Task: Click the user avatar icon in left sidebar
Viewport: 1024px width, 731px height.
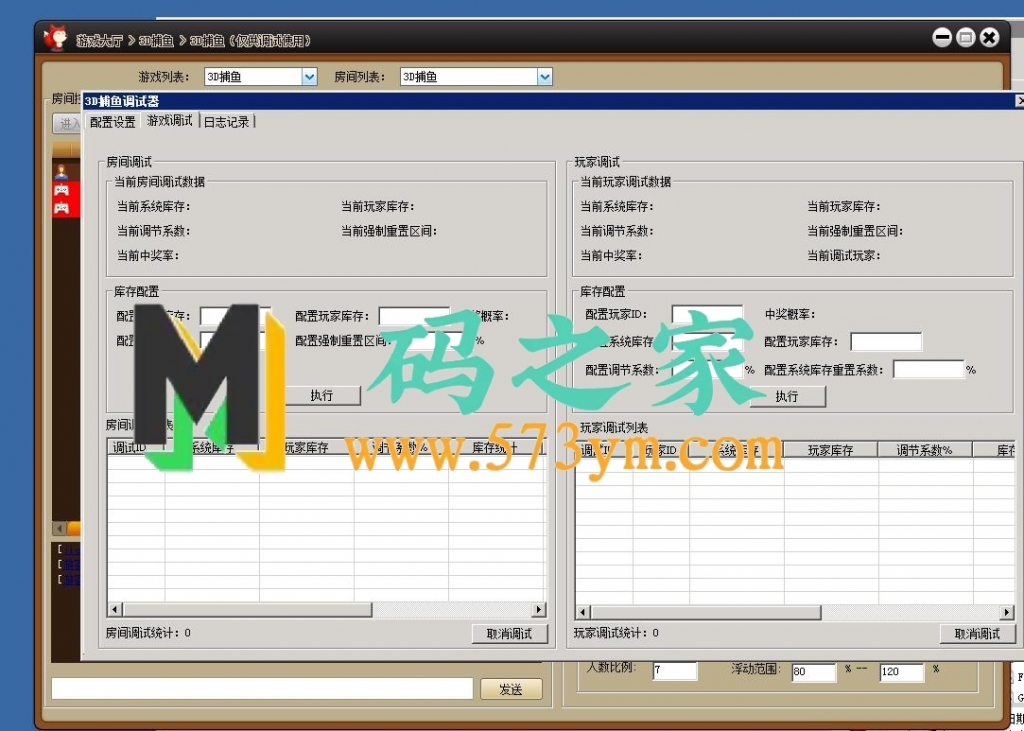Action: [x=61, y=172]
